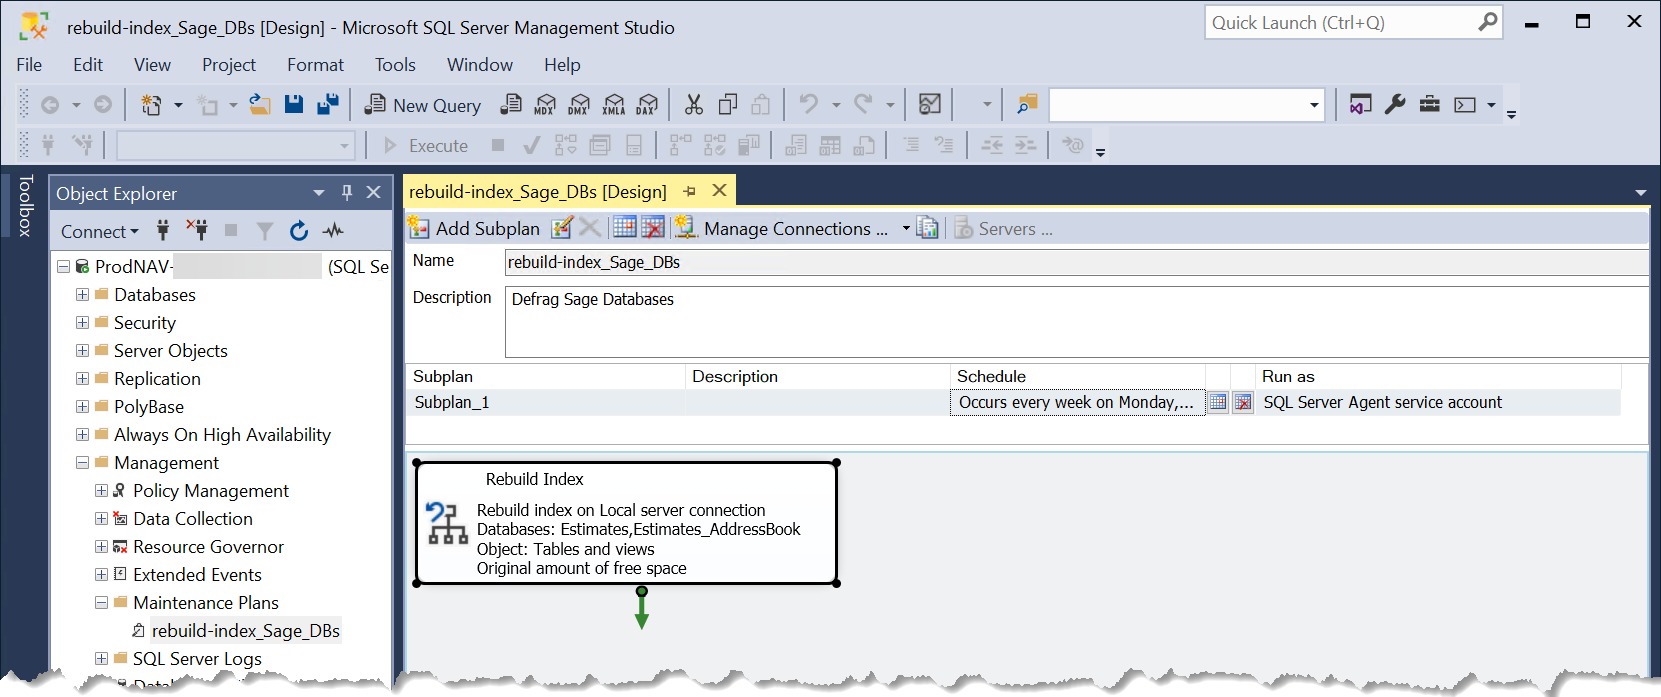The image size is (1661, 697).
Task: Select the rebuild-index_Sage_DBs design tab
Action: [538, 191]
